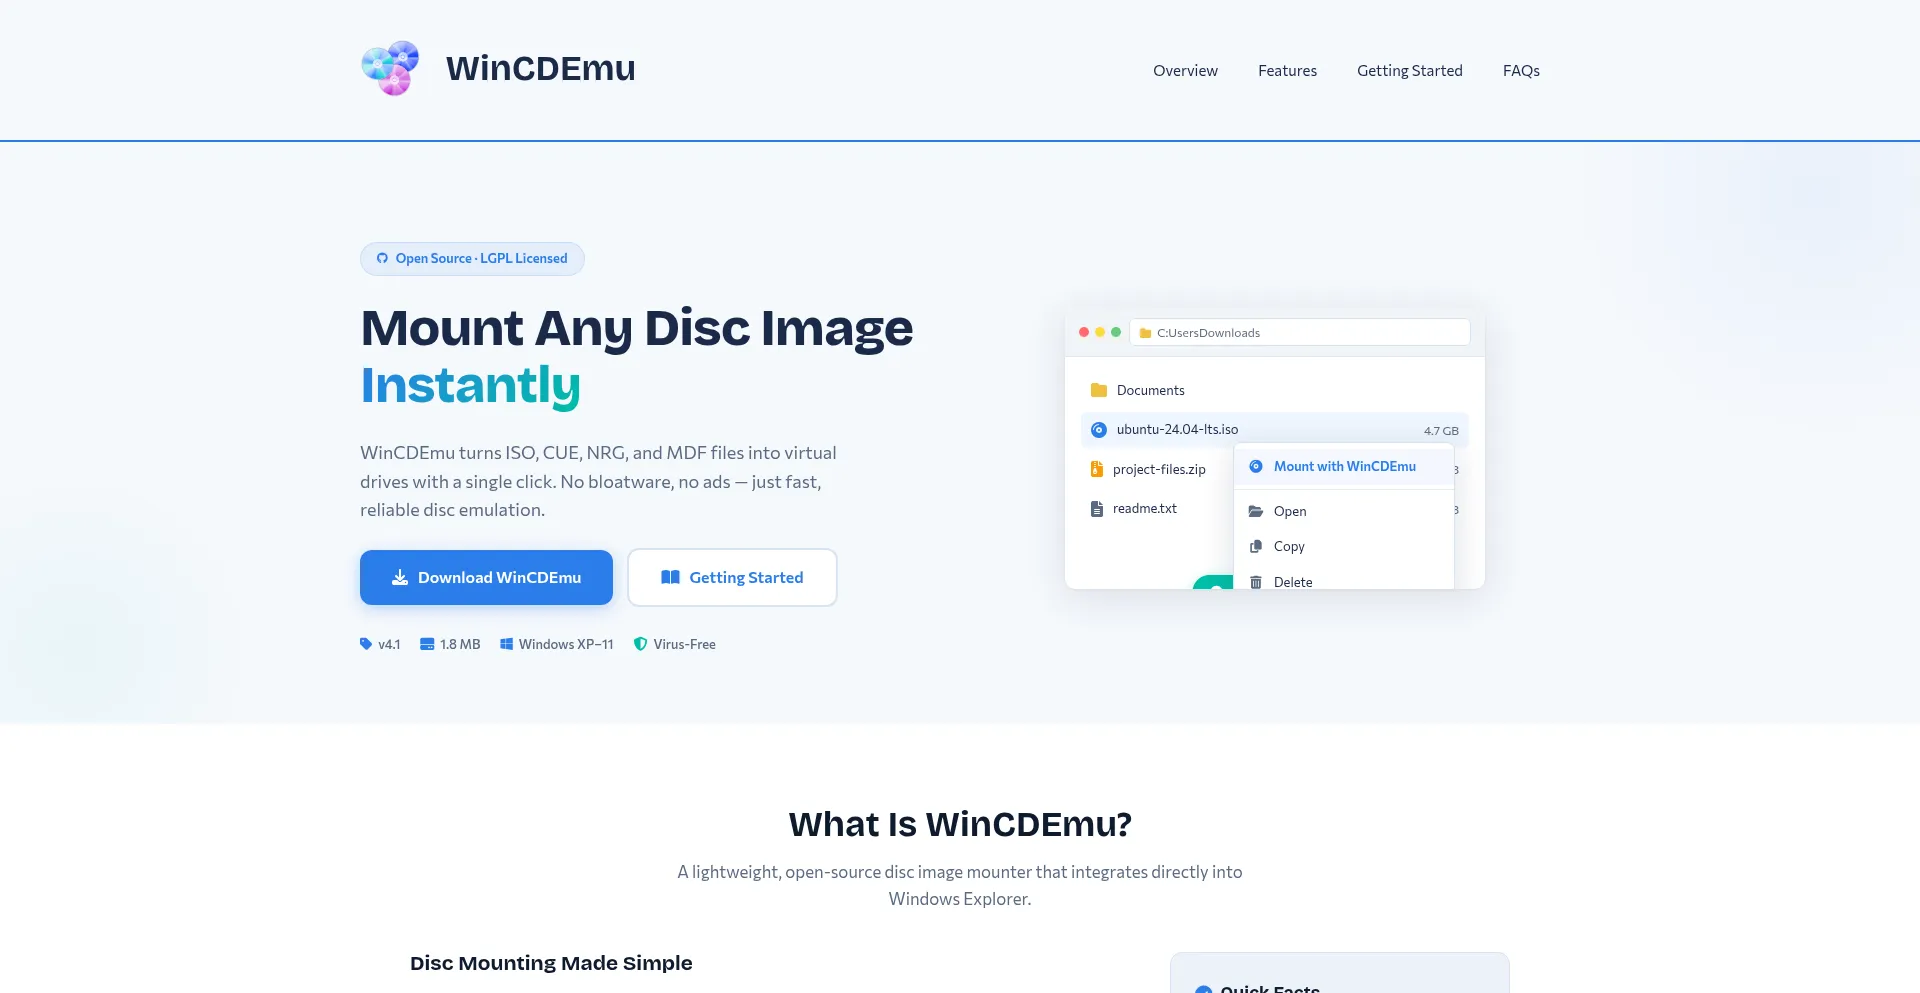The width and height of the screenshot is (1920, 993).
Task: Click the Windows XP–11 text
Action: click(566, 645)
